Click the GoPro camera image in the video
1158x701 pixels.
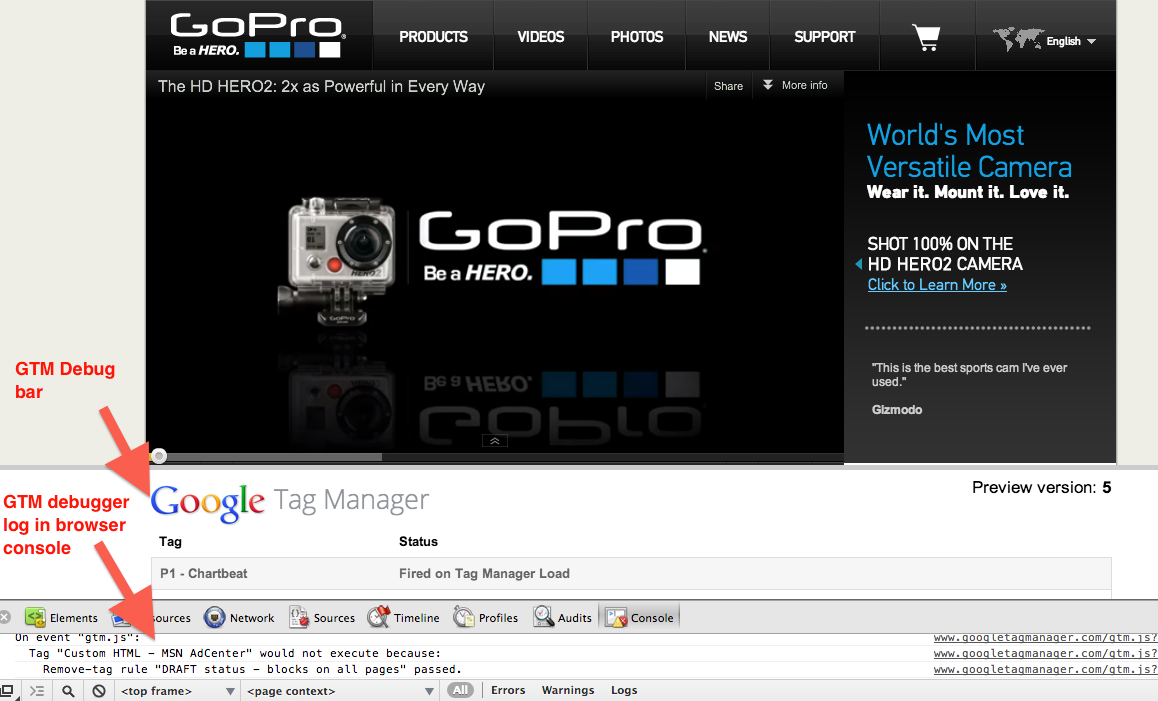pos(336,260)
